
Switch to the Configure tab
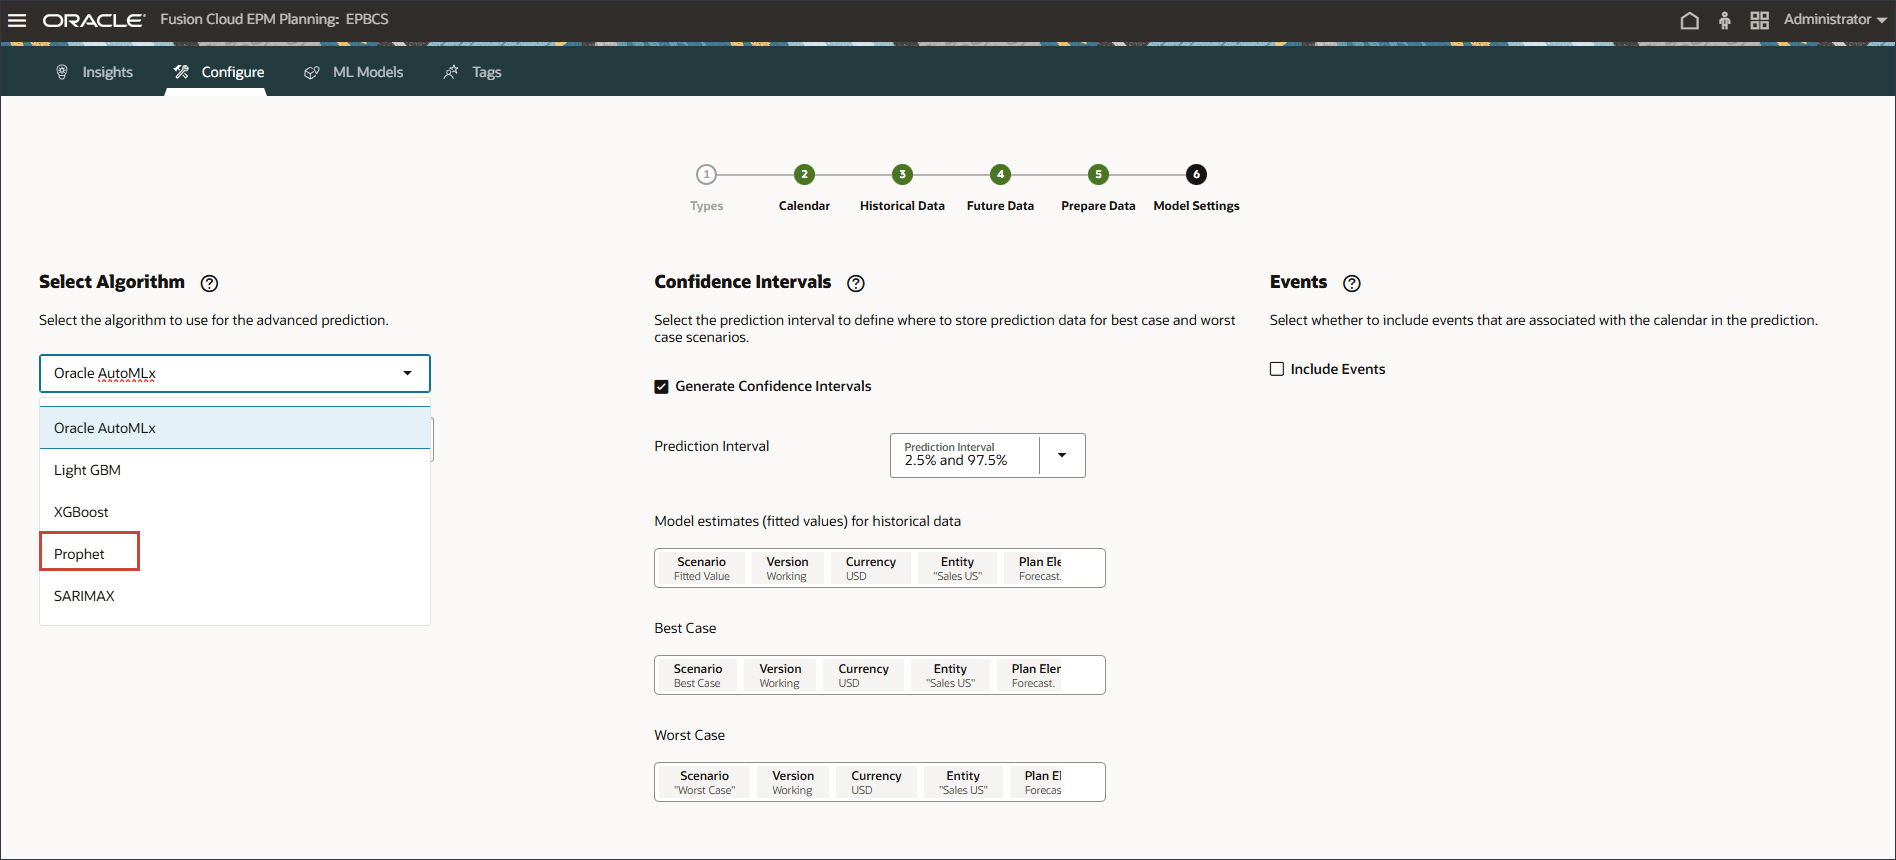point(218,72)
